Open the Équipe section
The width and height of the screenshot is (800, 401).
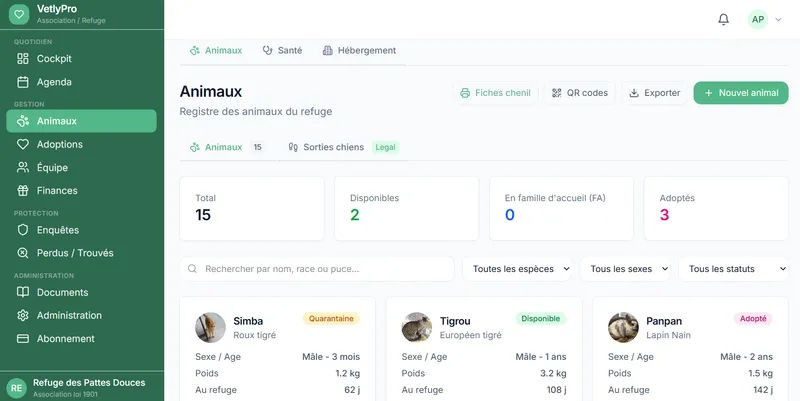52,167
